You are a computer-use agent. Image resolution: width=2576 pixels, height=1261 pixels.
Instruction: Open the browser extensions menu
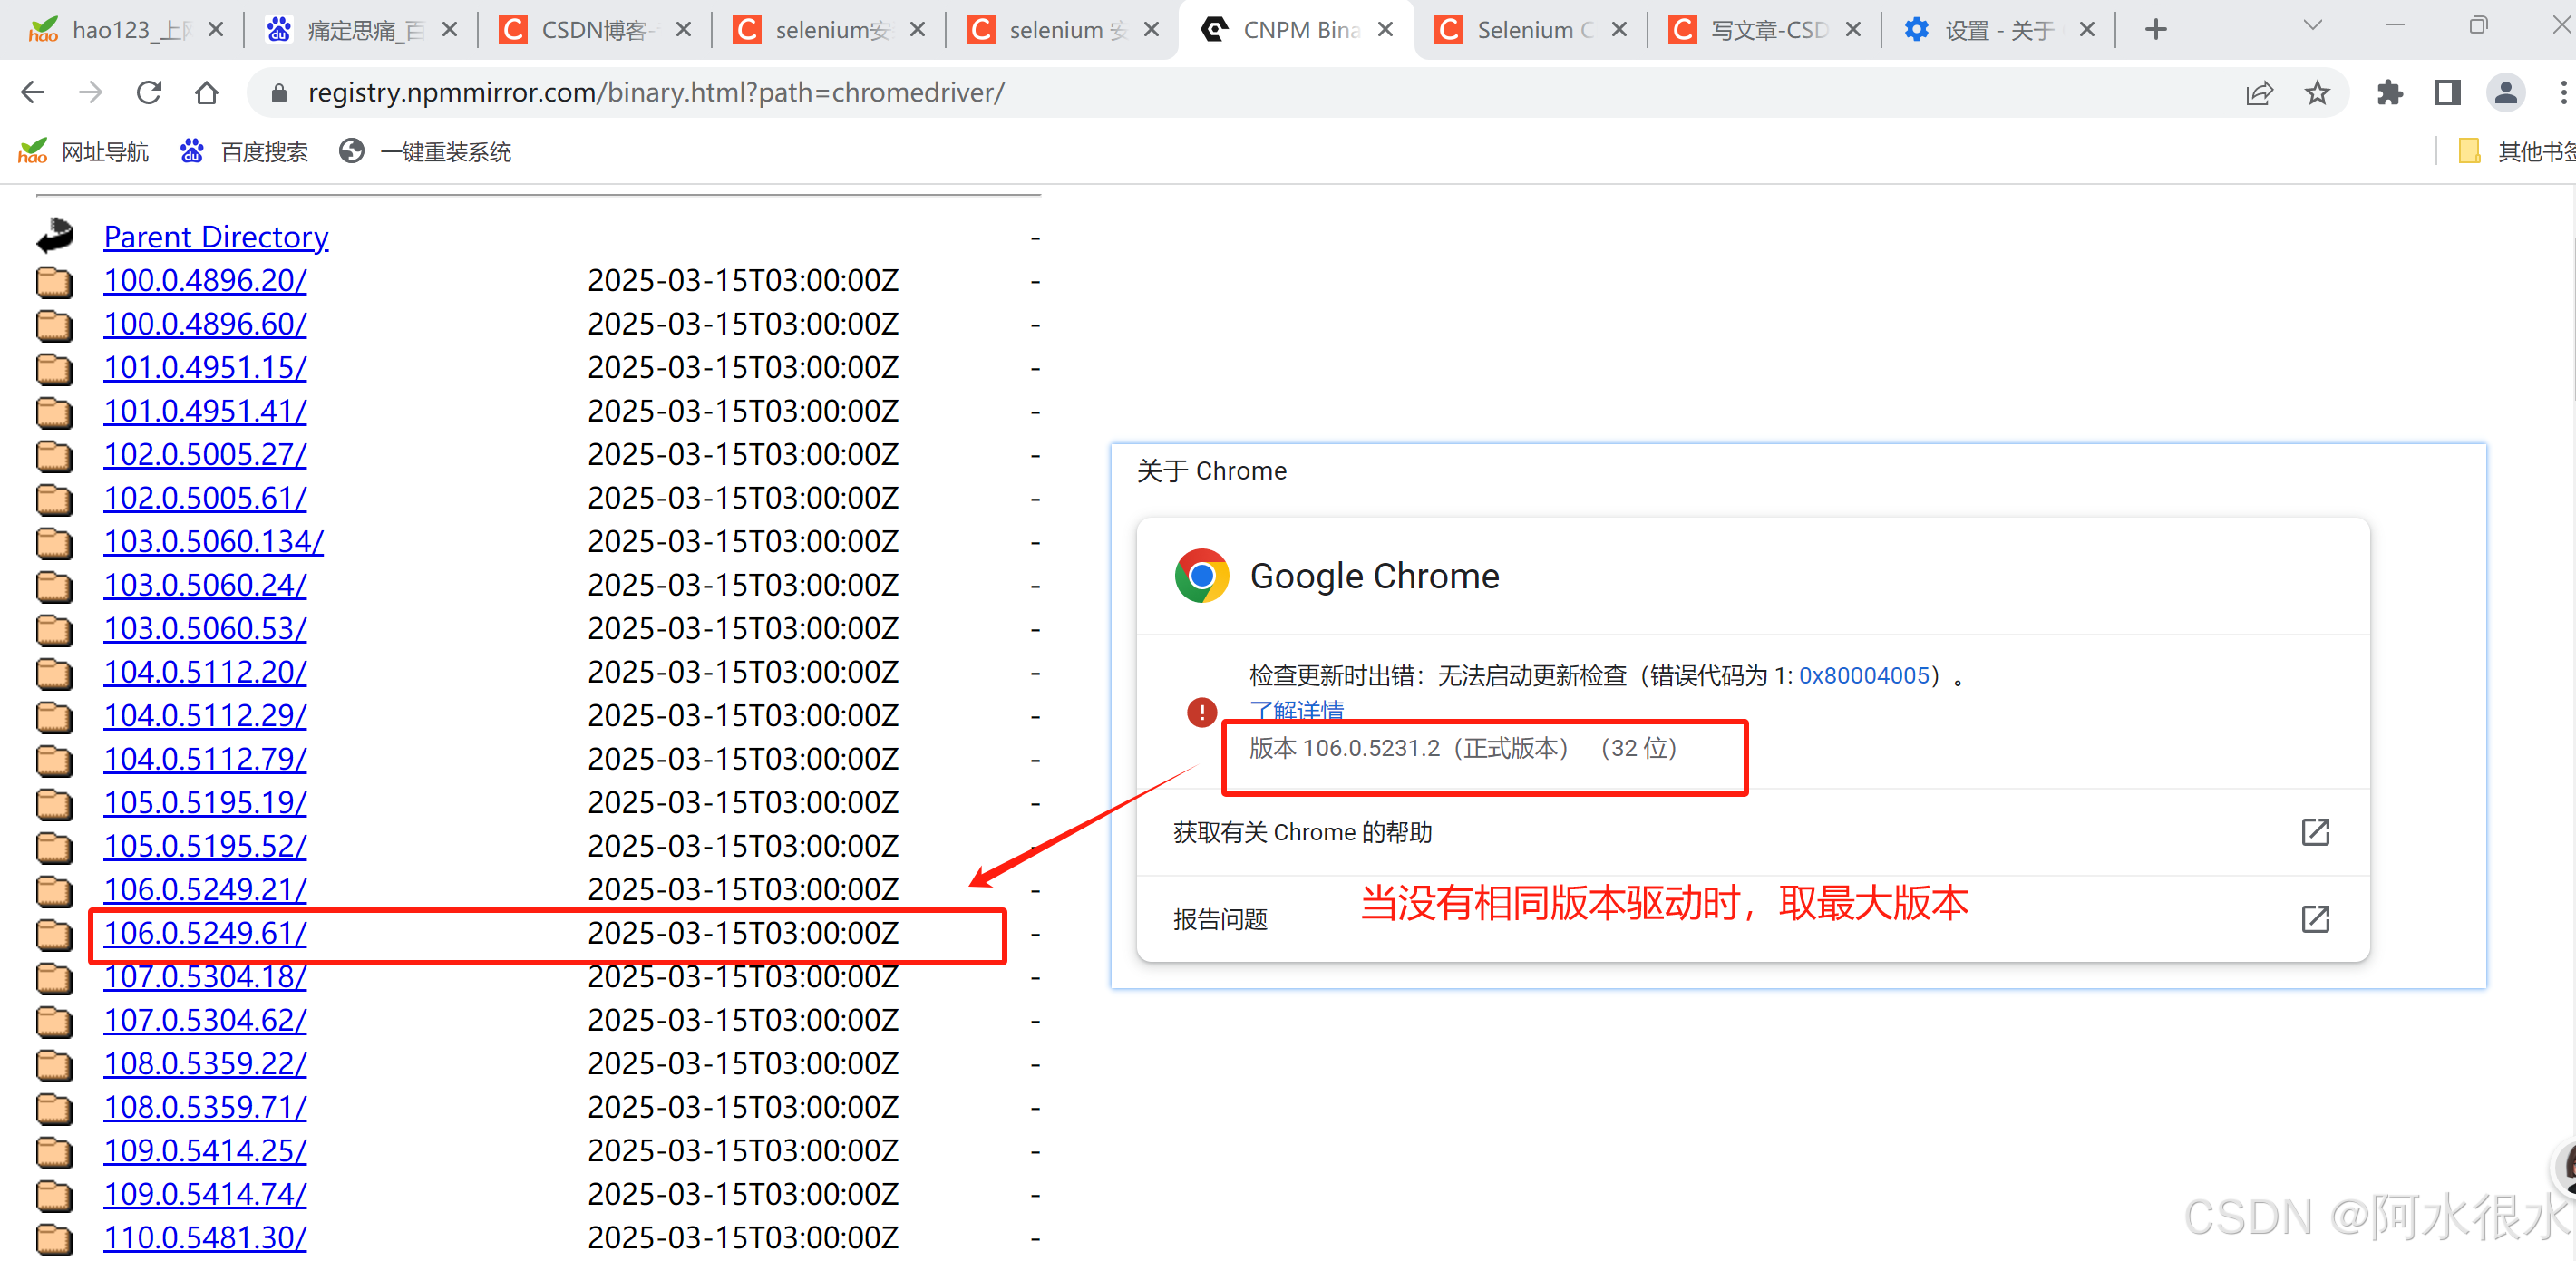point(2390,92)
